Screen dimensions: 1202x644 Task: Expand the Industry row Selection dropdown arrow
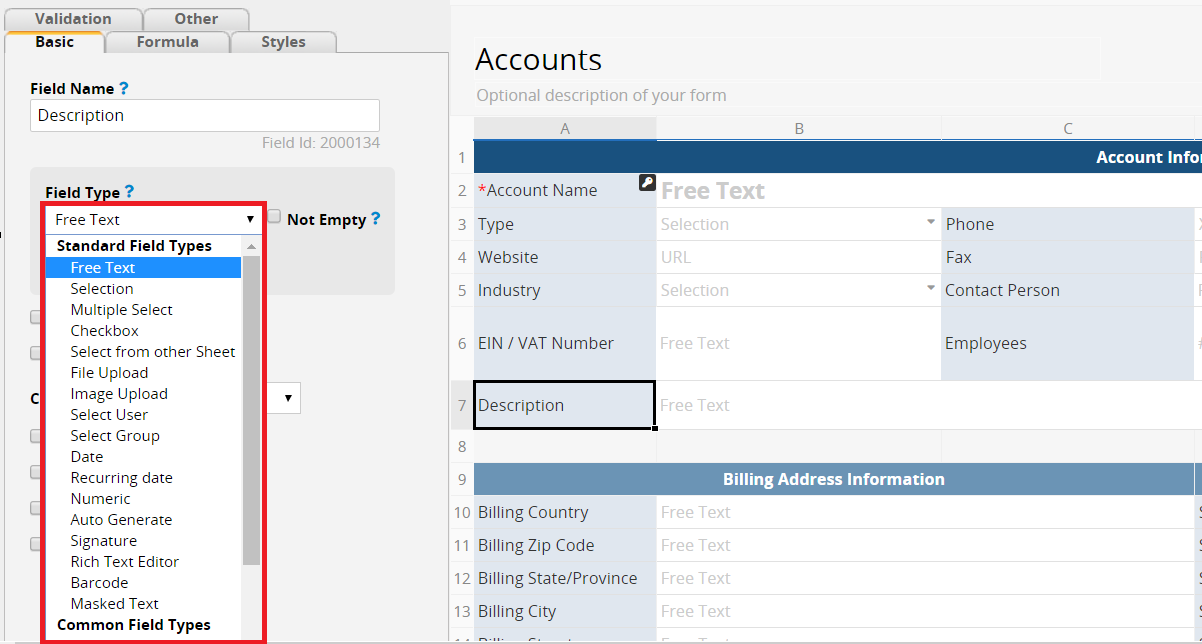tap(931, 289)
